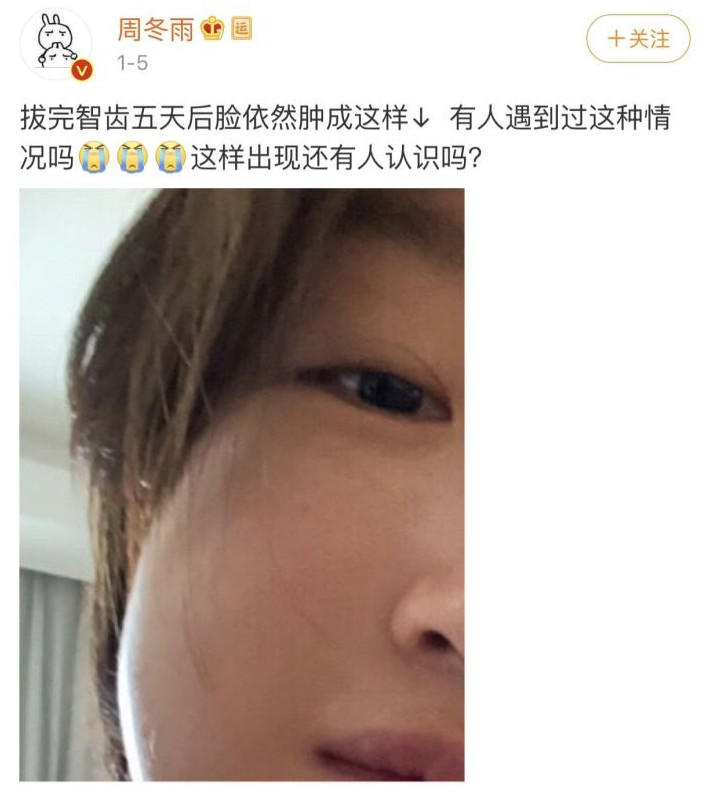706x793 pixels.
Task: Select the text 这样出现还有人认识吗?
Action: coord(336,158)
